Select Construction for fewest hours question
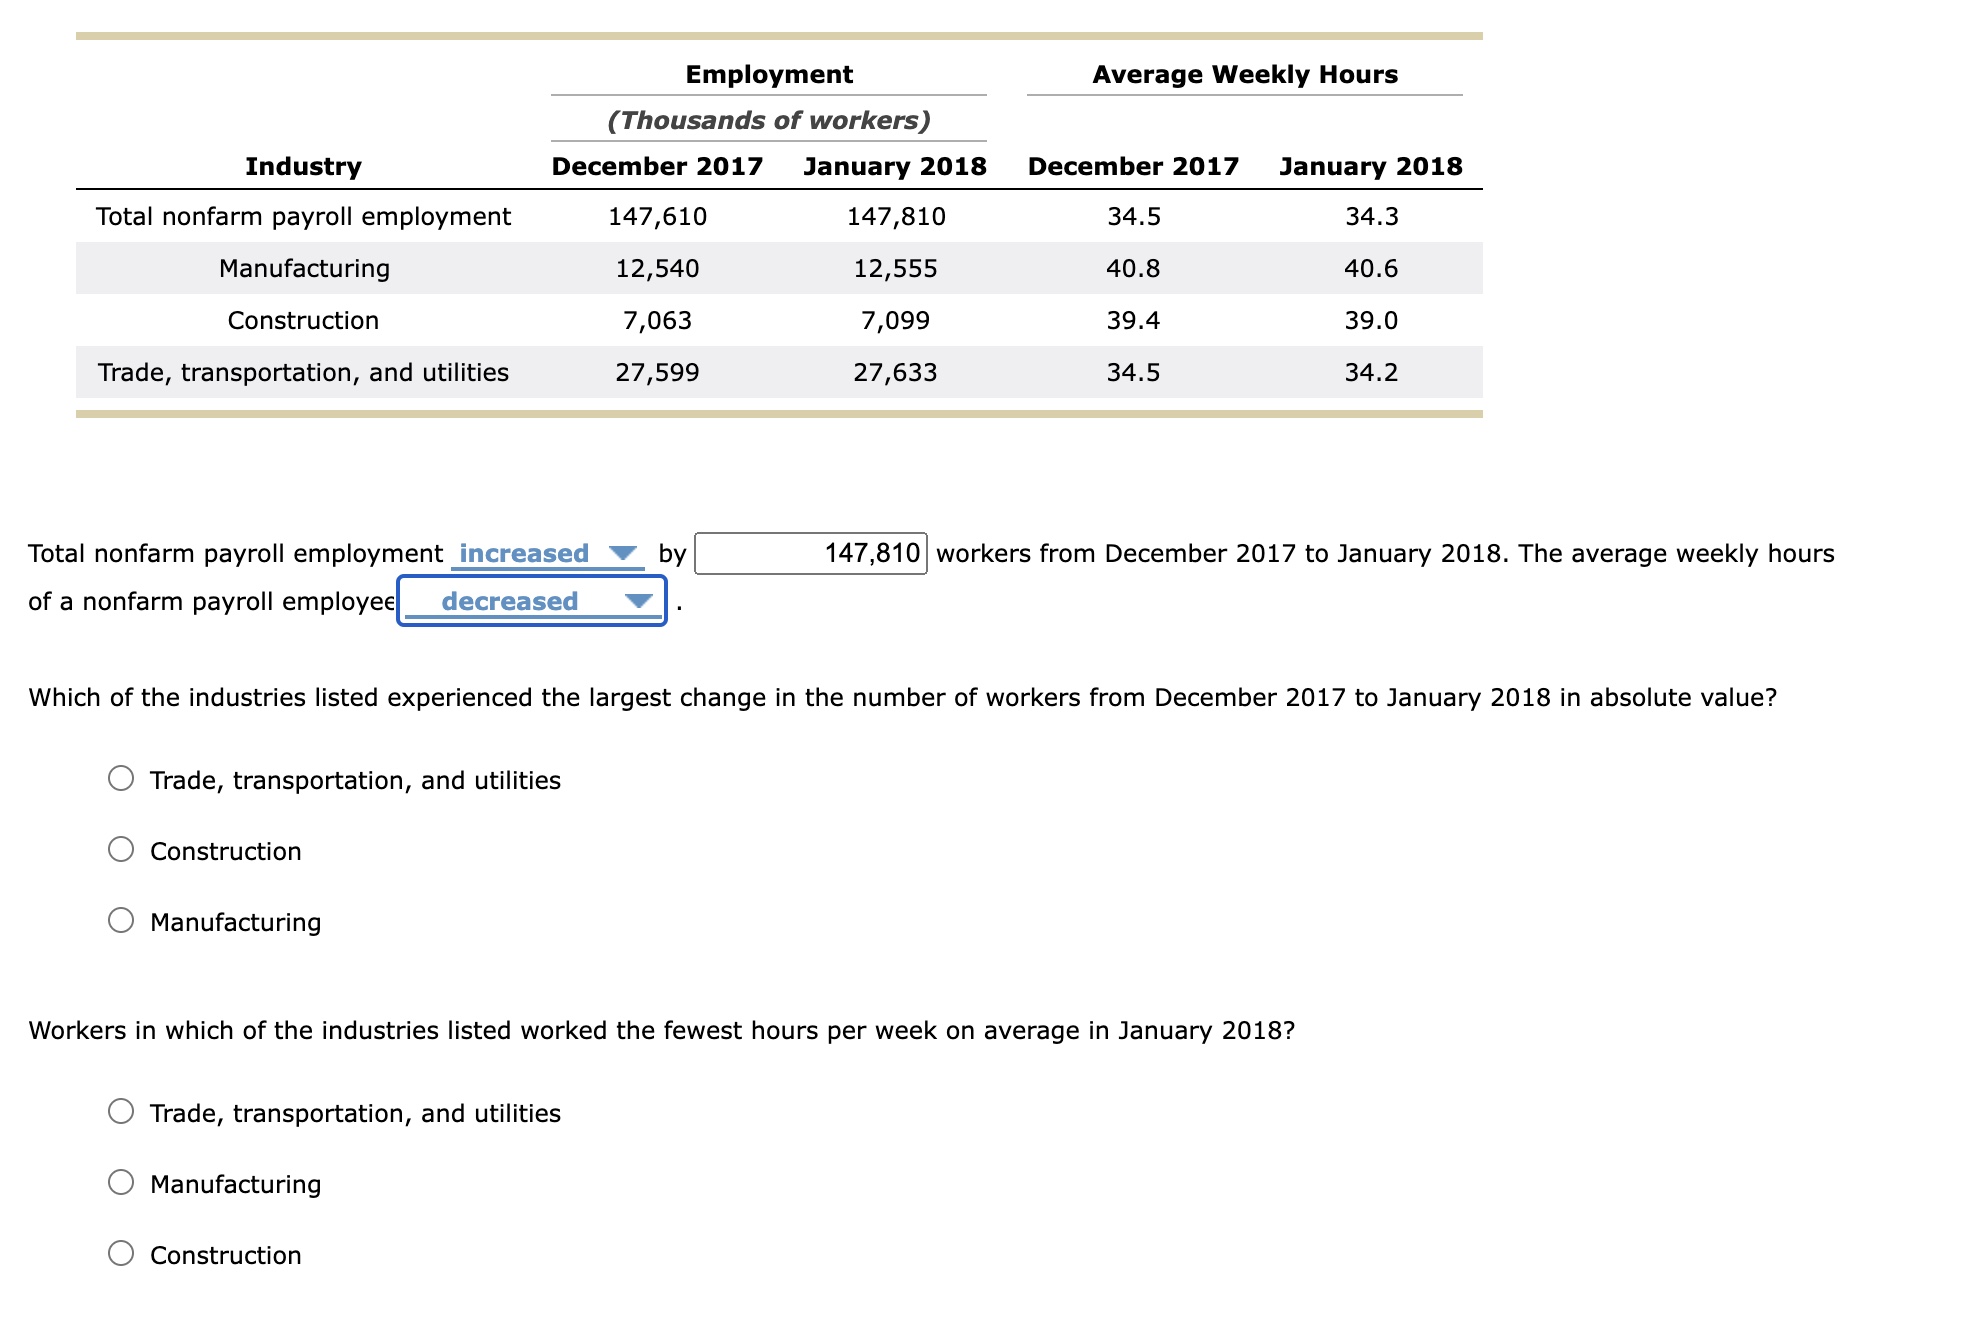Image resolution: width=1986 pixels, height=1326 pixels. 121,1251
